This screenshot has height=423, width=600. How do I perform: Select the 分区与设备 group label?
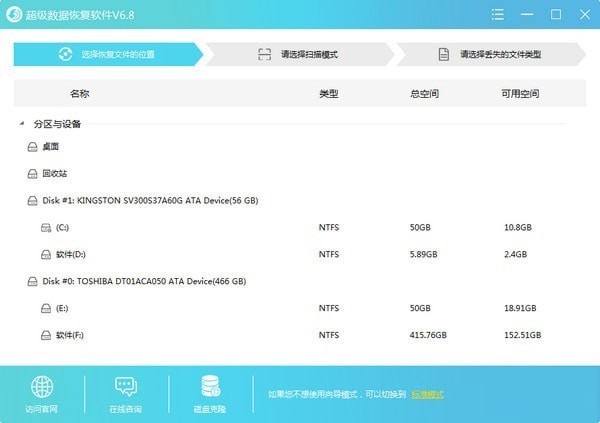coord(57,124)
